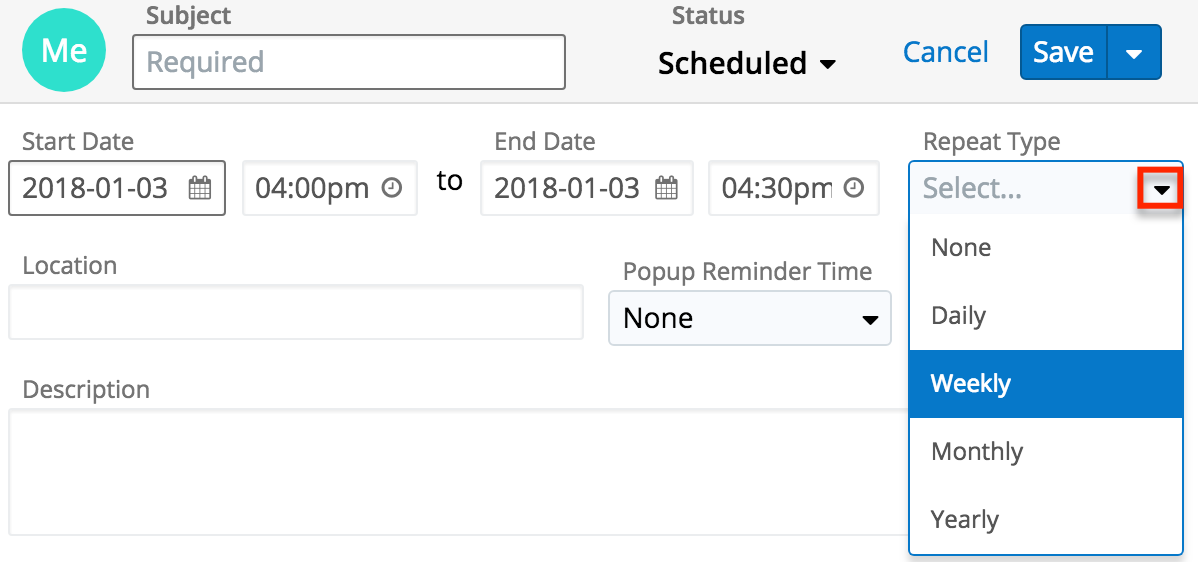Click the End Date 2018-01-03 field
Image resolution: width=1198 pixels, height=562 pixels.
(567, 188)
